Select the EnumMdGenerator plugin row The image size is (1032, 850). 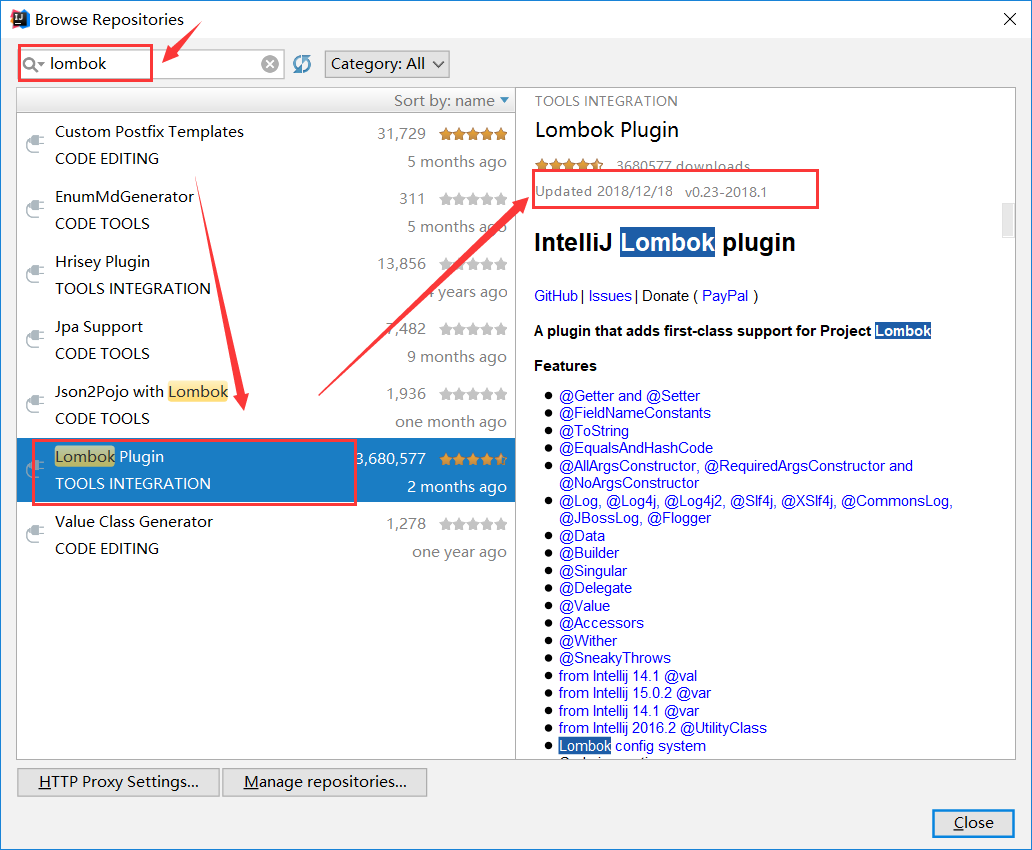point(266,210)
